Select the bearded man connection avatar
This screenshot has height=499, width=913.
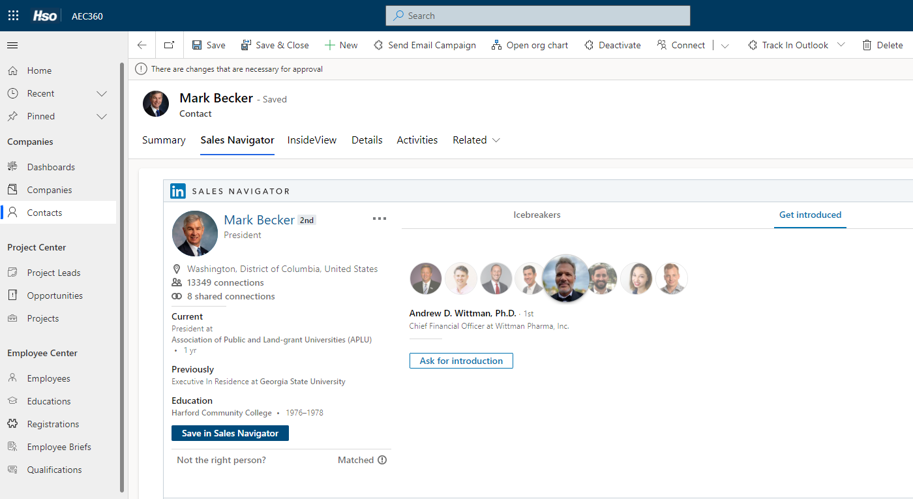click(602, 278)
